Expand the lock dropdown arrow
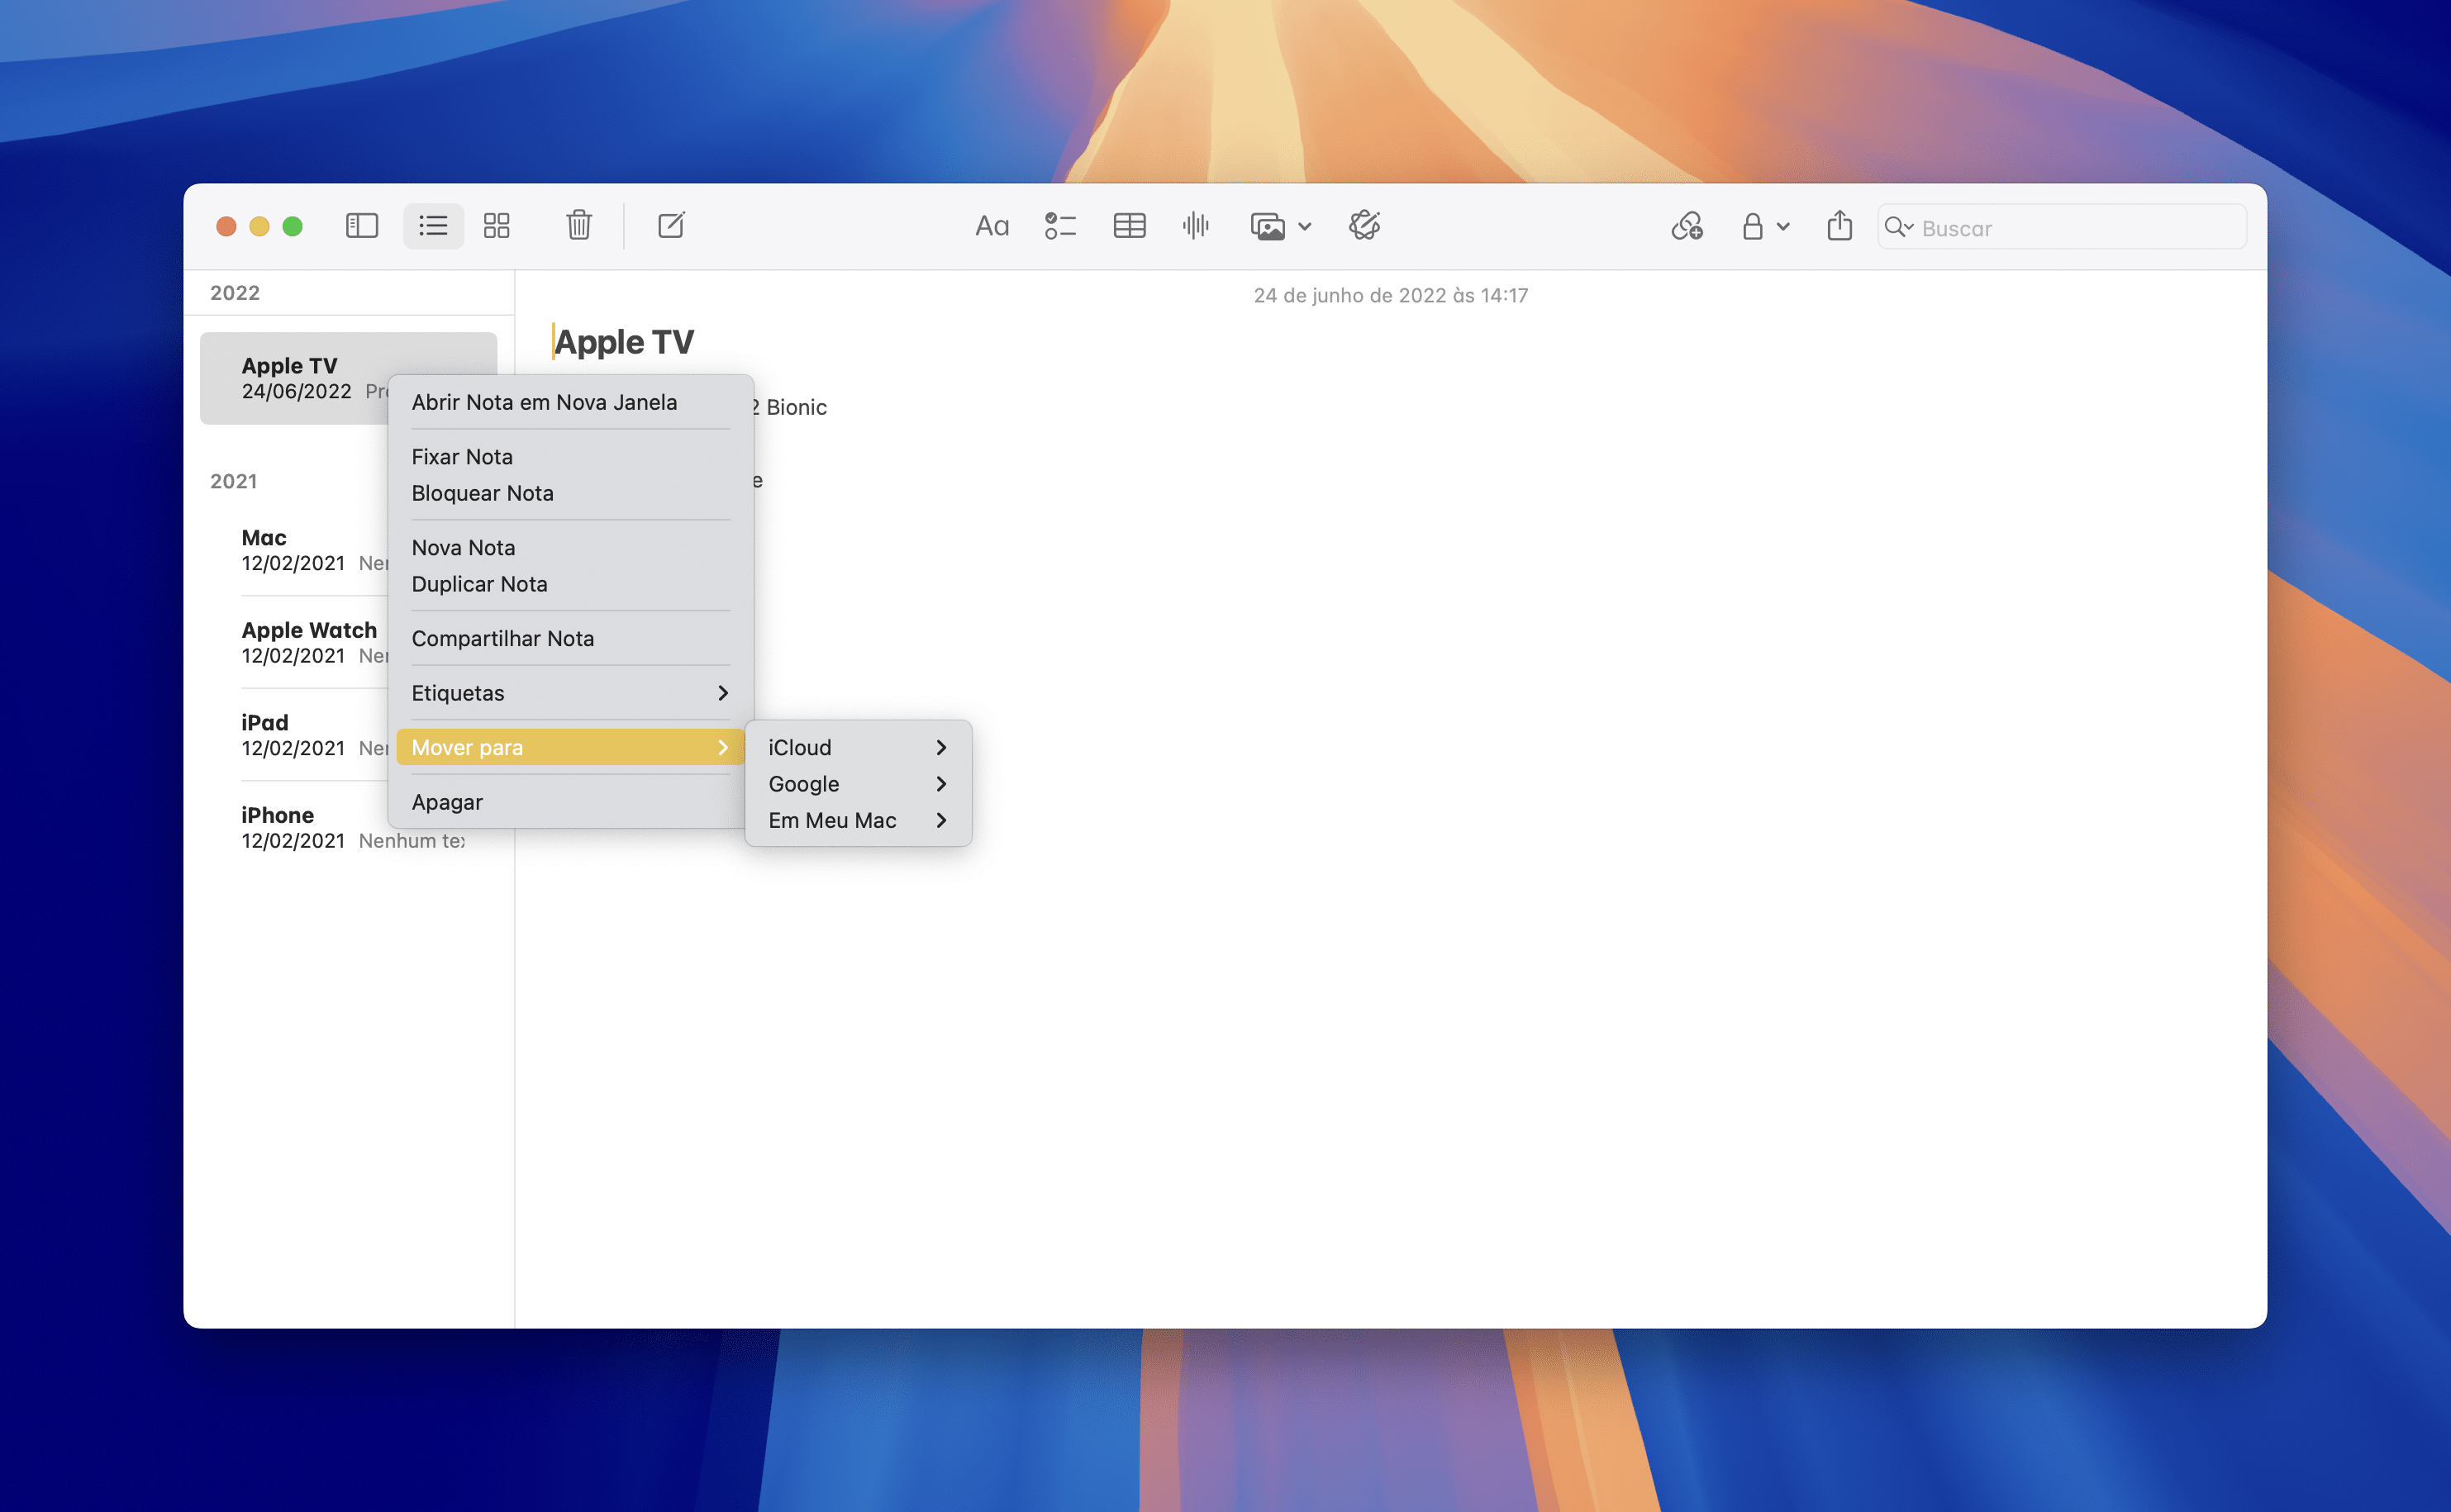2451x1512 pixels. 1783,227
